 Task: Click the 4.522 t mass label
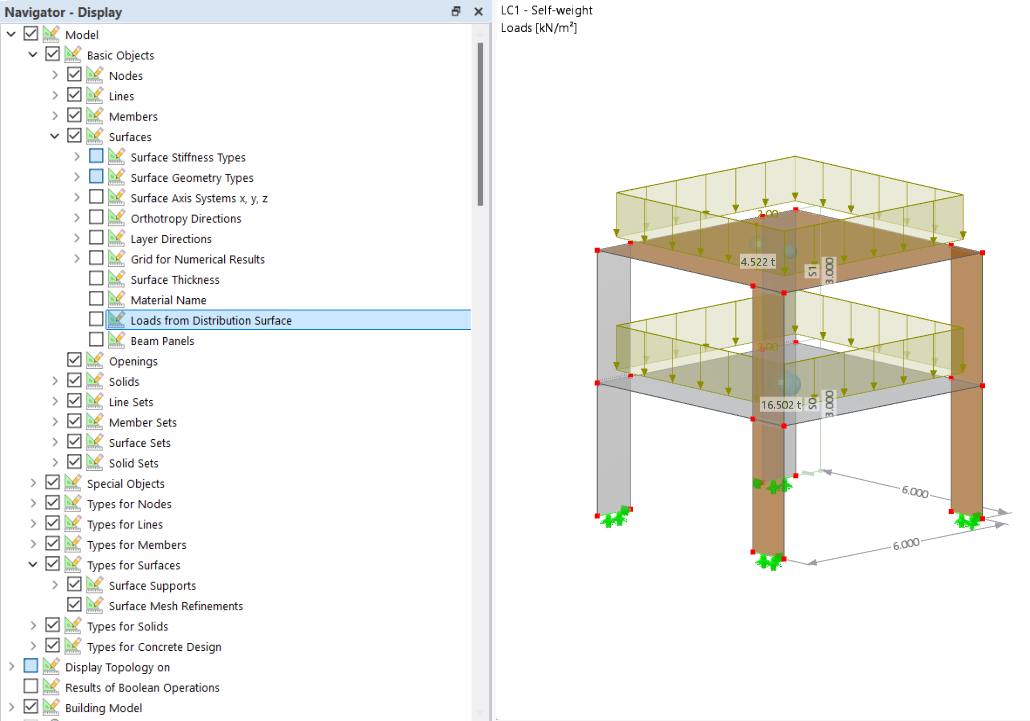point(758,261)
